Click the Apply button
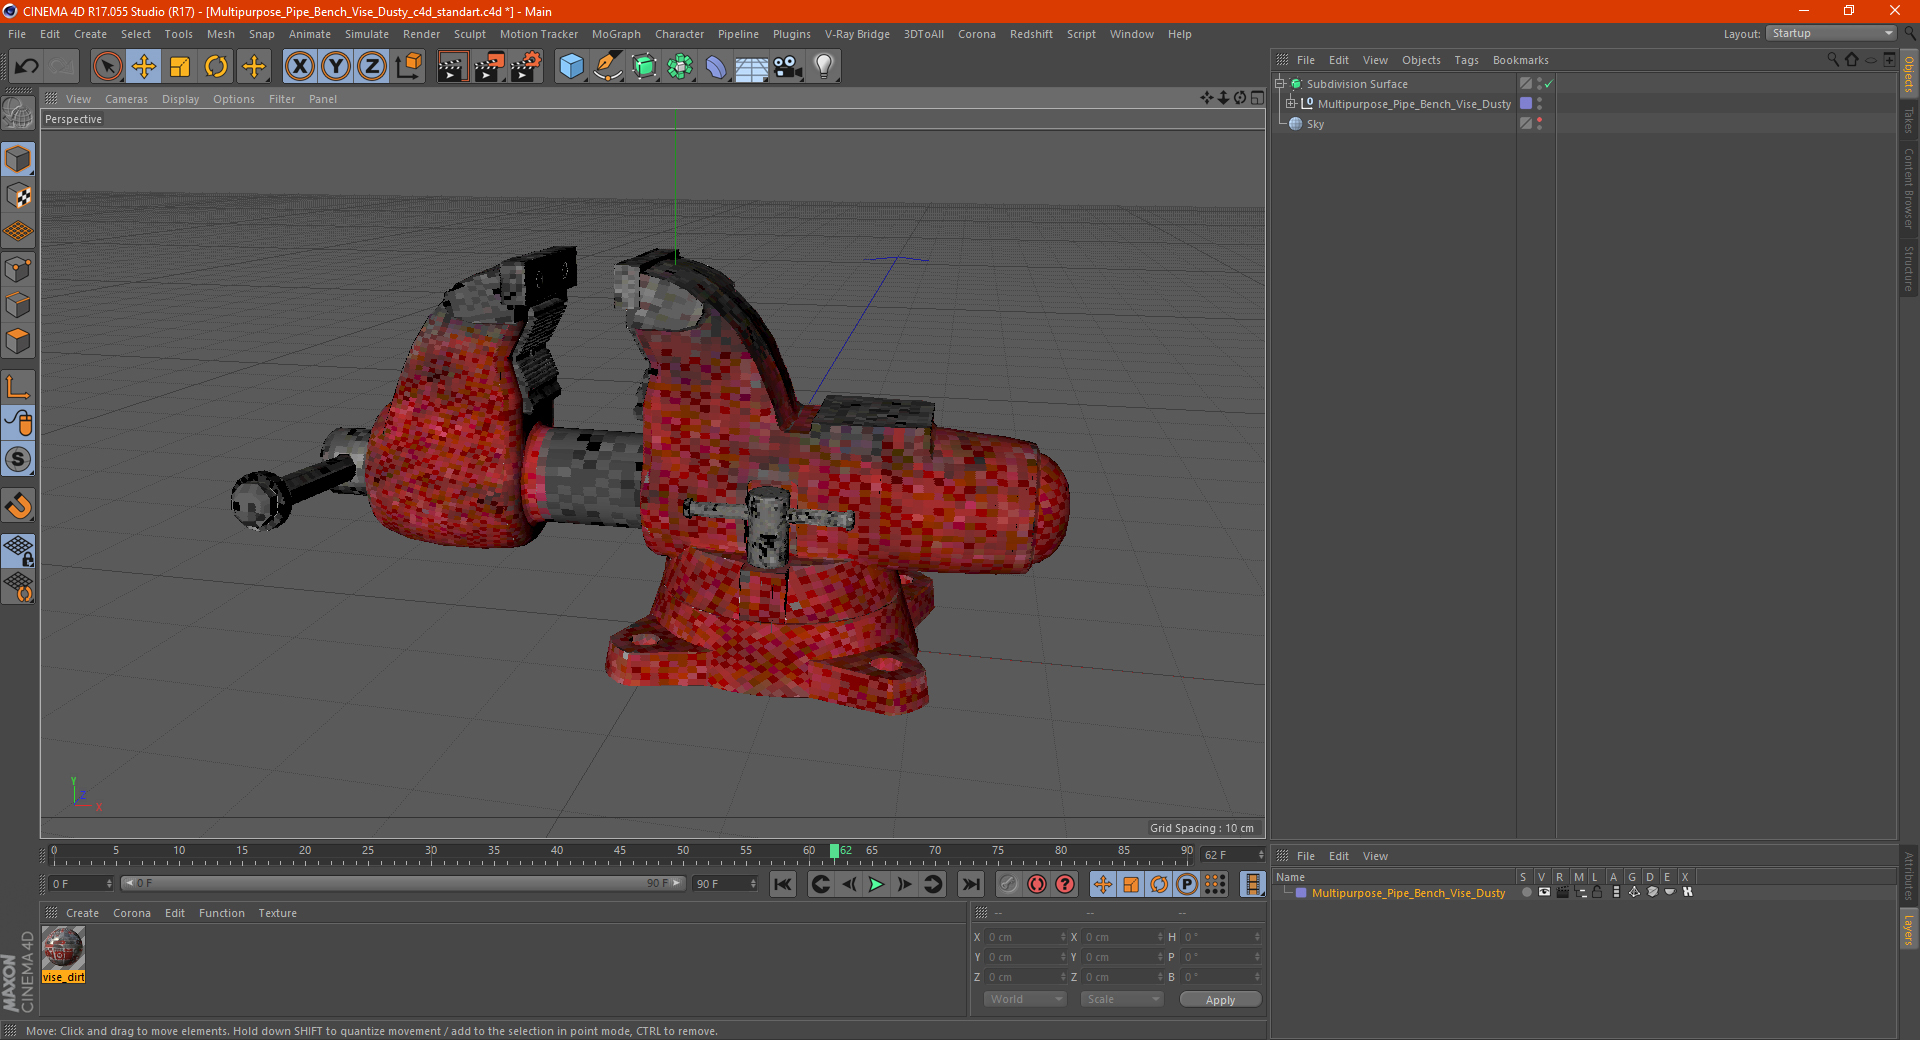 [x=1220, y=1000]
